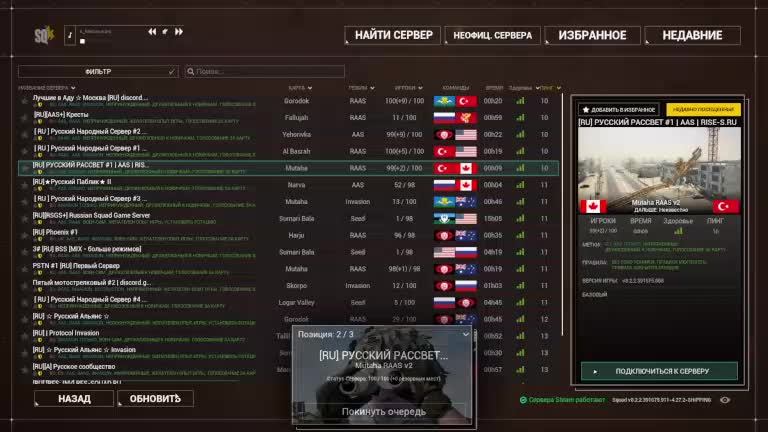The width and height of the screenshot is (768, 432).
Task: Click the НАЗАД button
Action: click(74, 399)
